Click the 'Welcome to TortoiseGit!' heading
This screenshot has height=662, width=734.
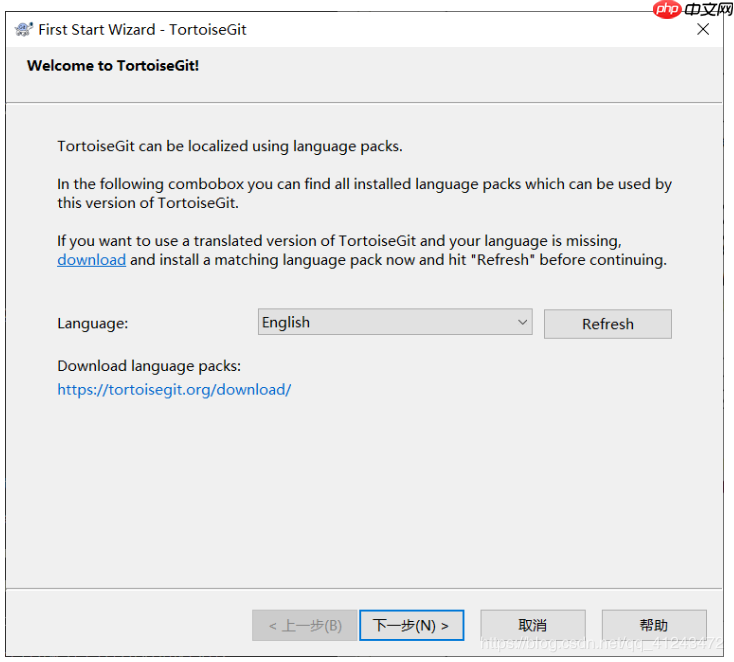pyautogui.click(x=113, y=66)
